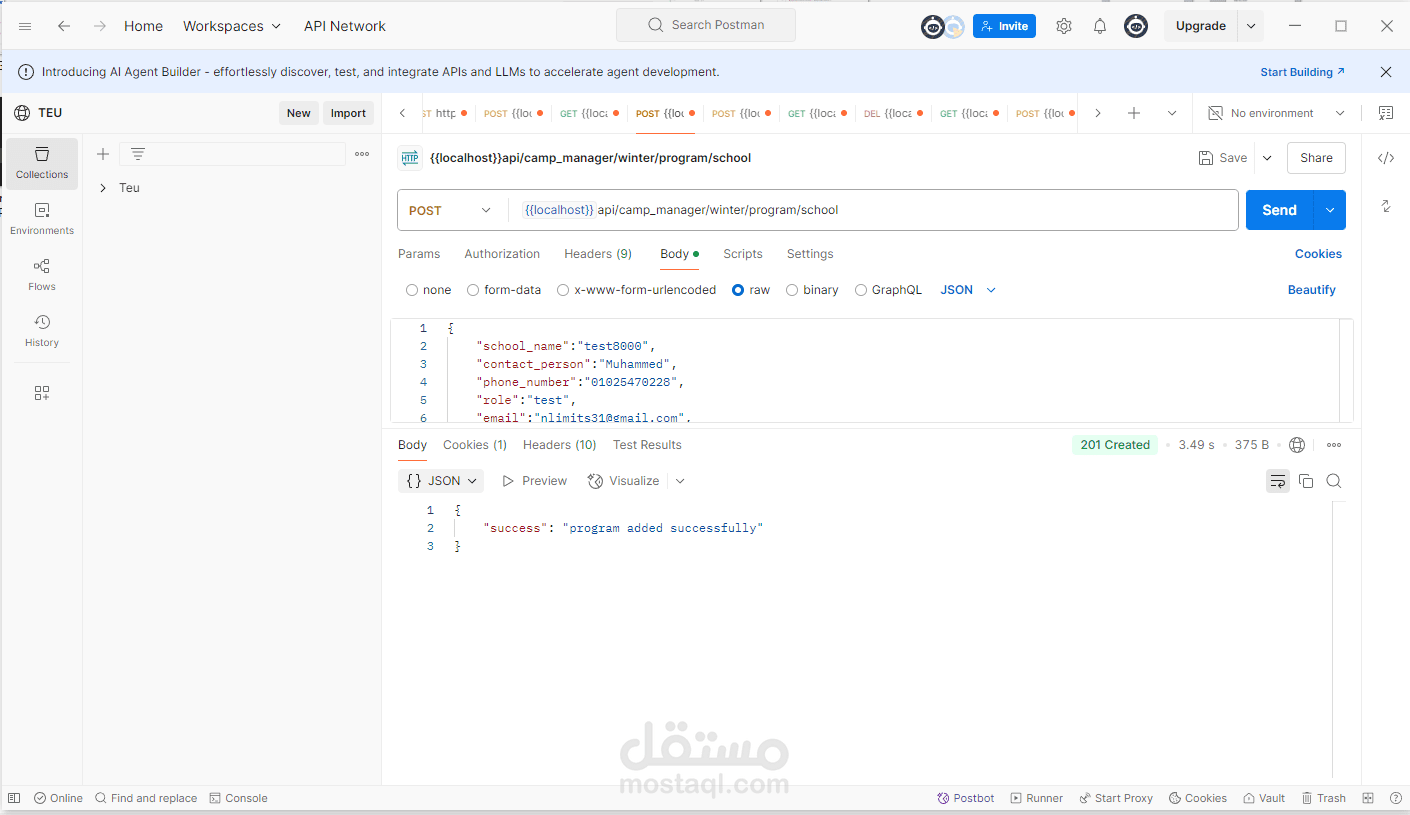Go forward with the right arrow
1410x815 pixels.
100,26
